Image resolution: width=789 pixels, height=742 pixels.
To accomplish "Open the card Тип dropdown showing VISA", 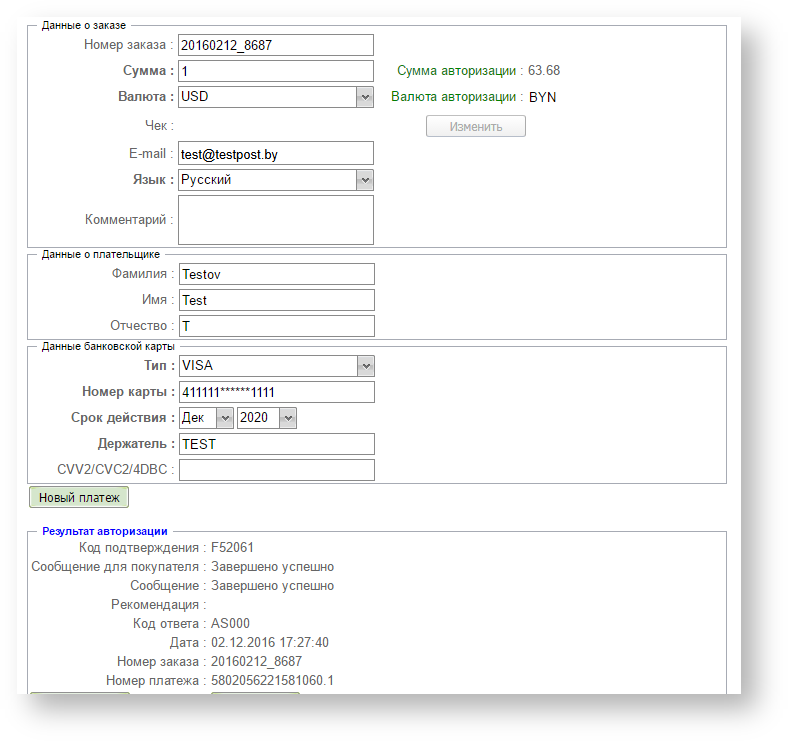I will pyautogui.click(x=275, y=366).
